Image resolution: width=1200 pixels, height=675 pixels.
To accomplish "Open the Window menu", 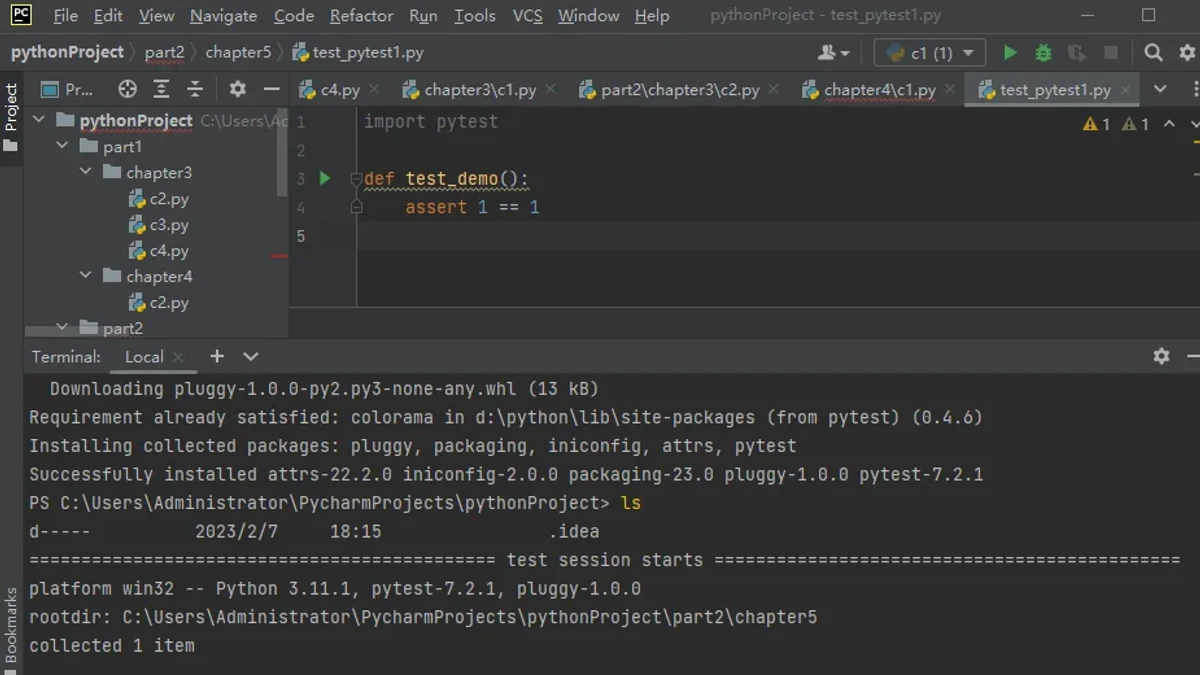I will tap(588, 16).
